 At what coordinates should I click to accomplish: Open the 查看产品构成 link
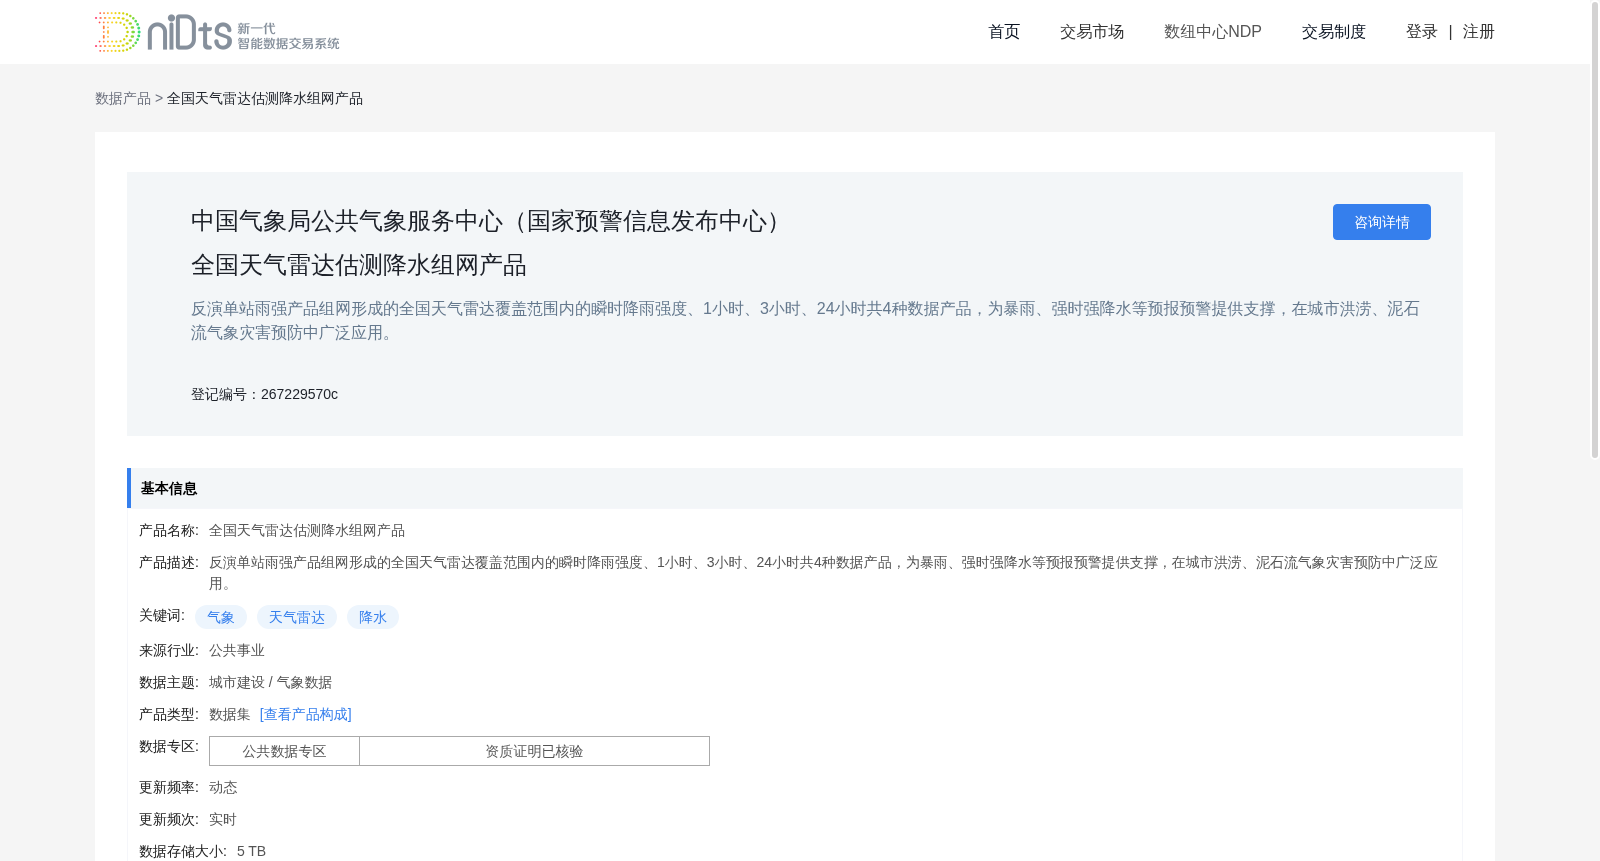point(306,714)
